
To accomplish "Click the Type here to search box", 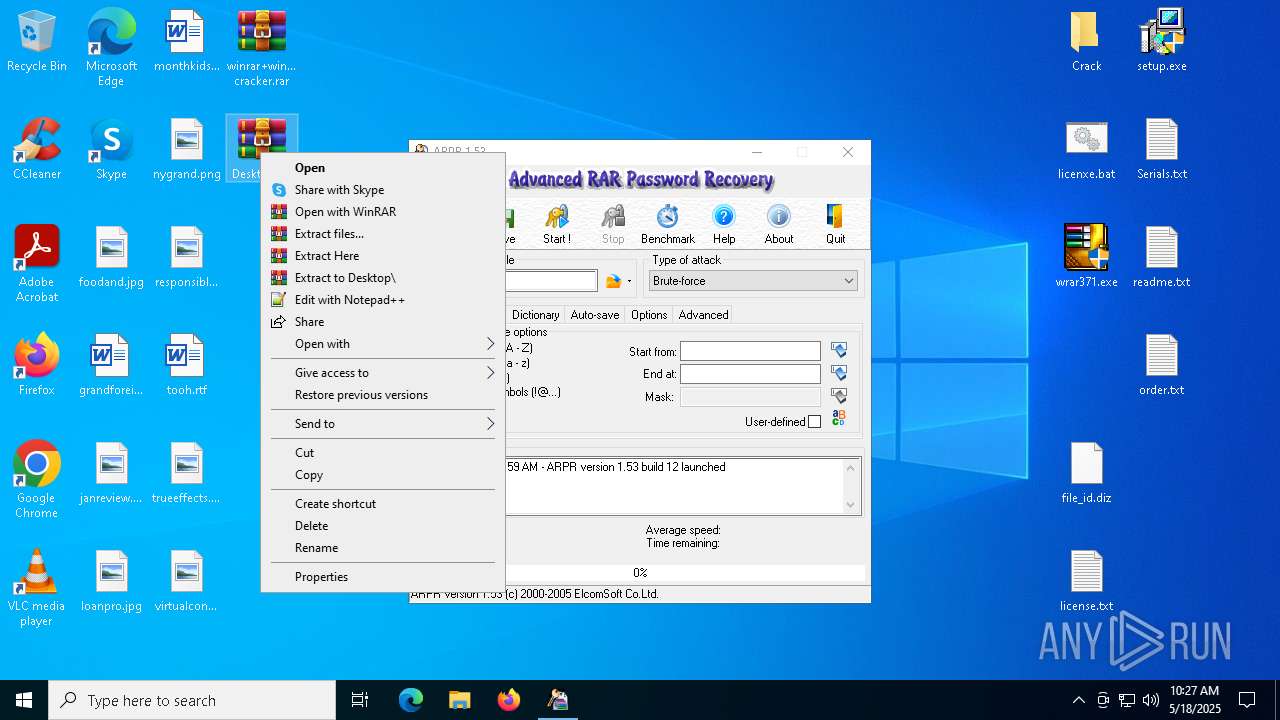I will click(192, 700).
